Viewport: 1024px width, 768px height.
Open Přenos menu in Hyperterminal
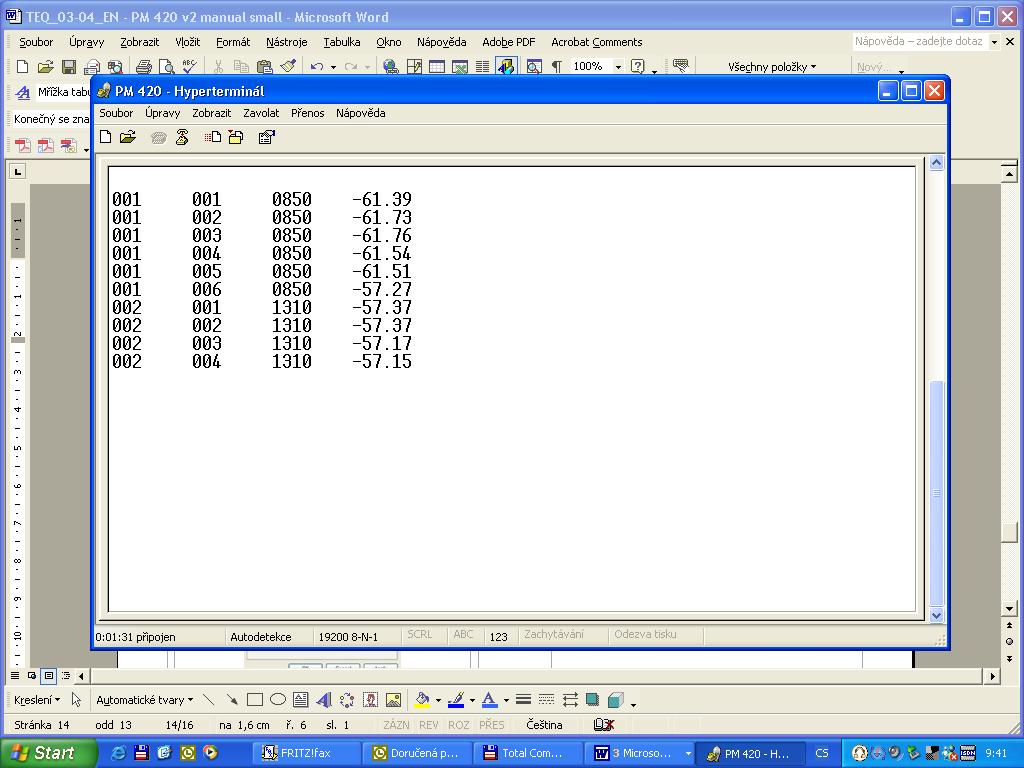308,113
